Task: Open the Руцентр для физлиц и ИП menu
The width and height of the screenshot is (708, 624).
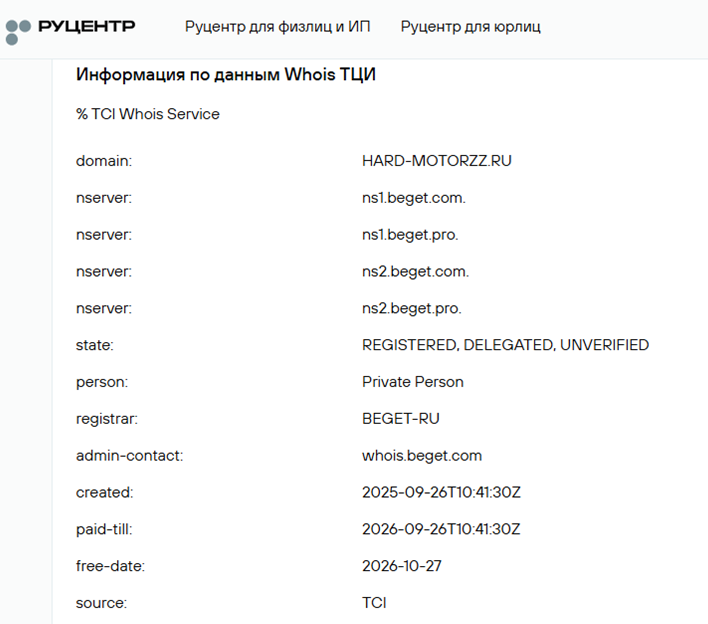Action: 277,26
